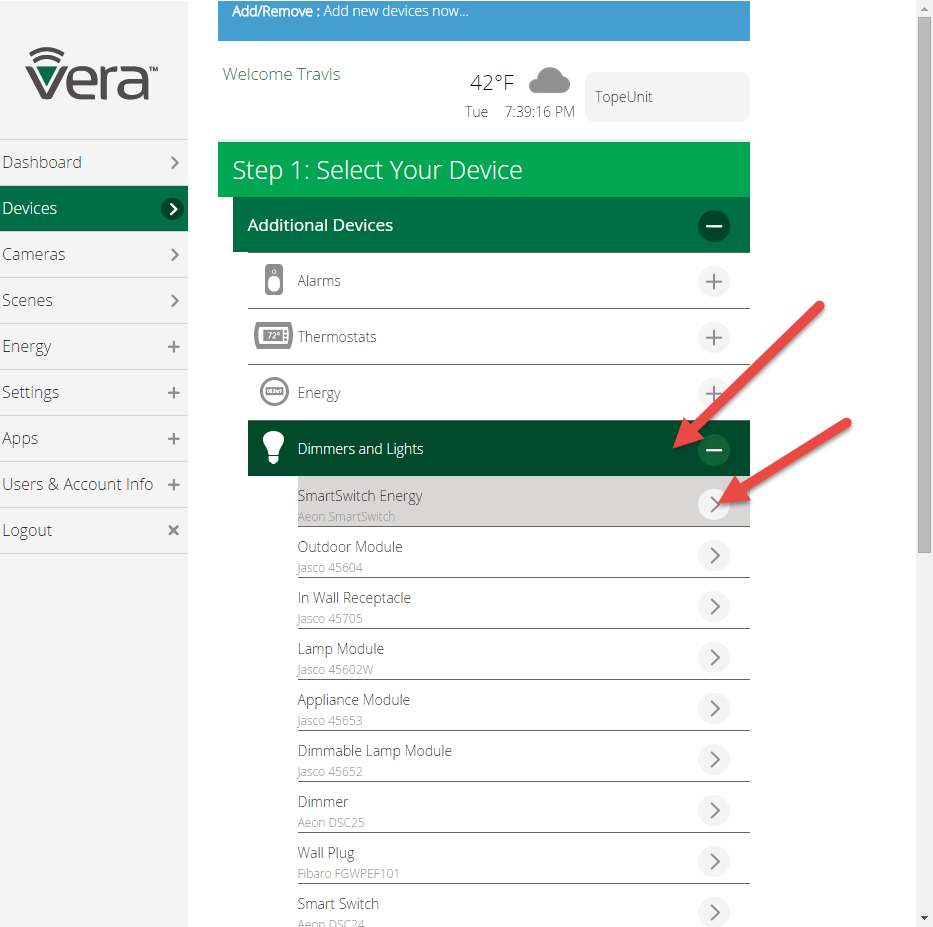
Task: Select Lamp Module Jasco 45602W
Action: coord(523,654)
